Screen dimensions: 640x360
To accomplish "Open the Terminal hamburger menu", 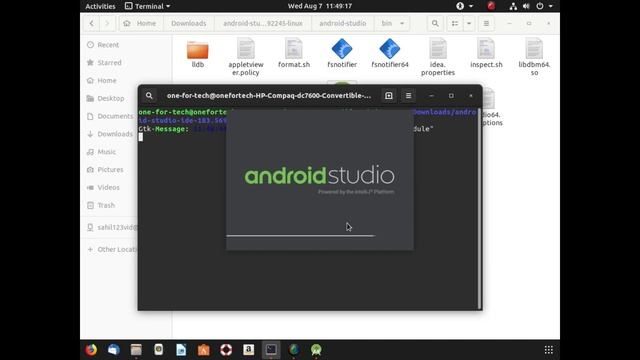I will 408,96.
